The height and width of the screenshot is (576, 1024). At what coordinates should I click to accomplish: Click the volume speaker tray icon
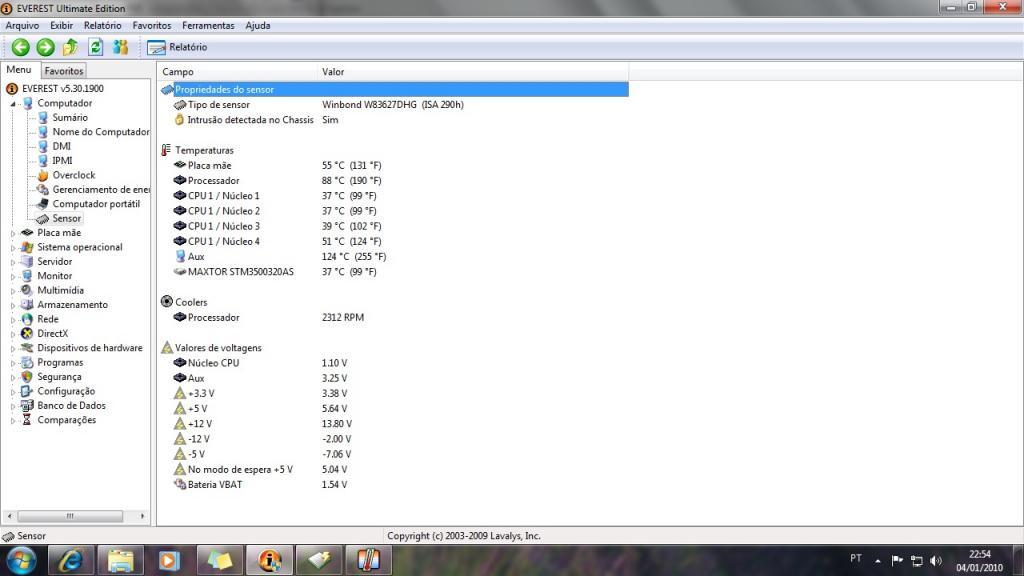click(x=936, y=560)
